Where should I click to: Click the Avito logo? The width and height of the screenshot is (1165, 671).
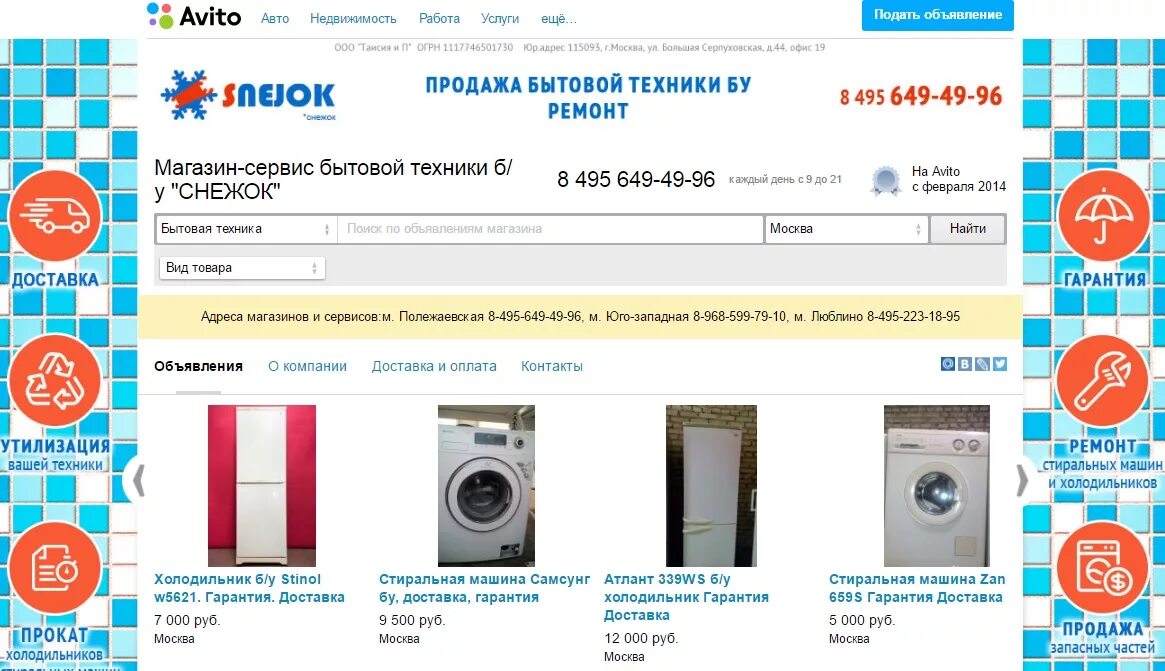194,16
